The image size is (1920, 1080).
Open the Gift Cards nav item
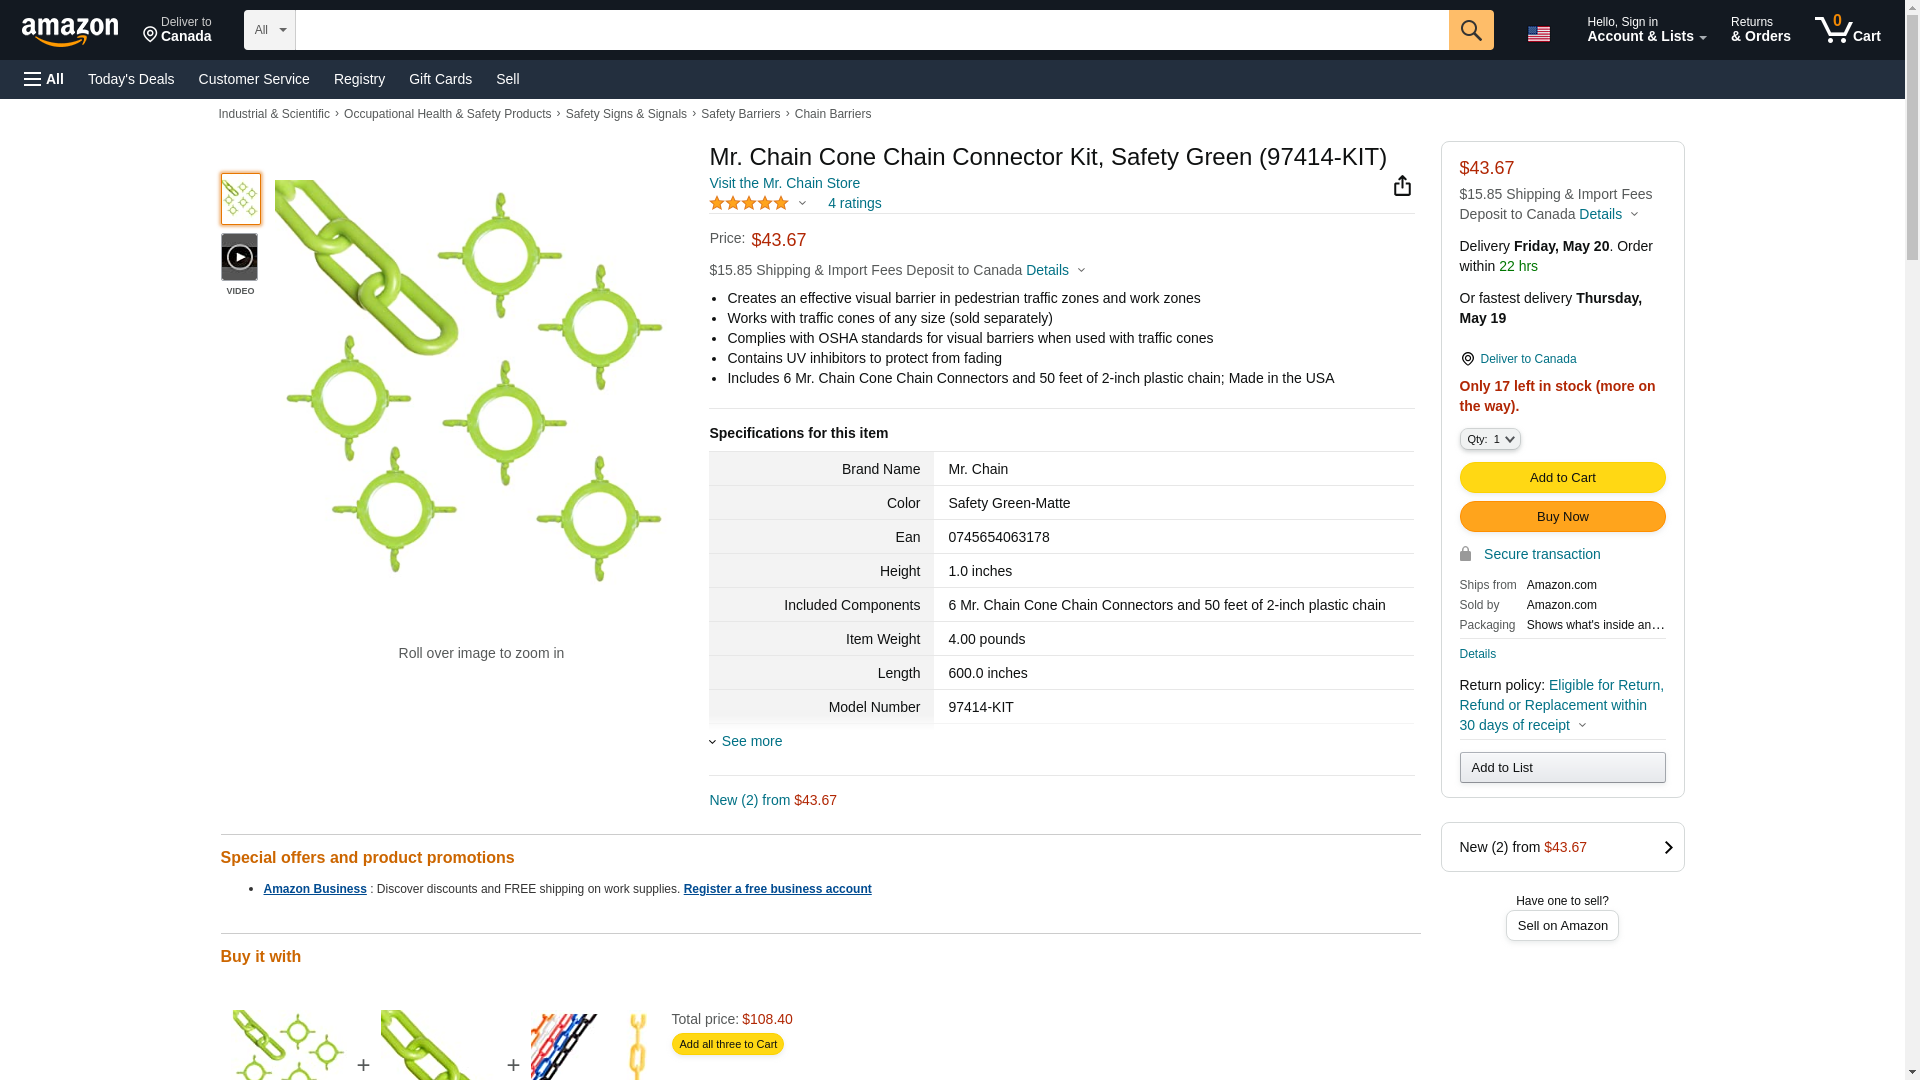[x=440, y=79]
